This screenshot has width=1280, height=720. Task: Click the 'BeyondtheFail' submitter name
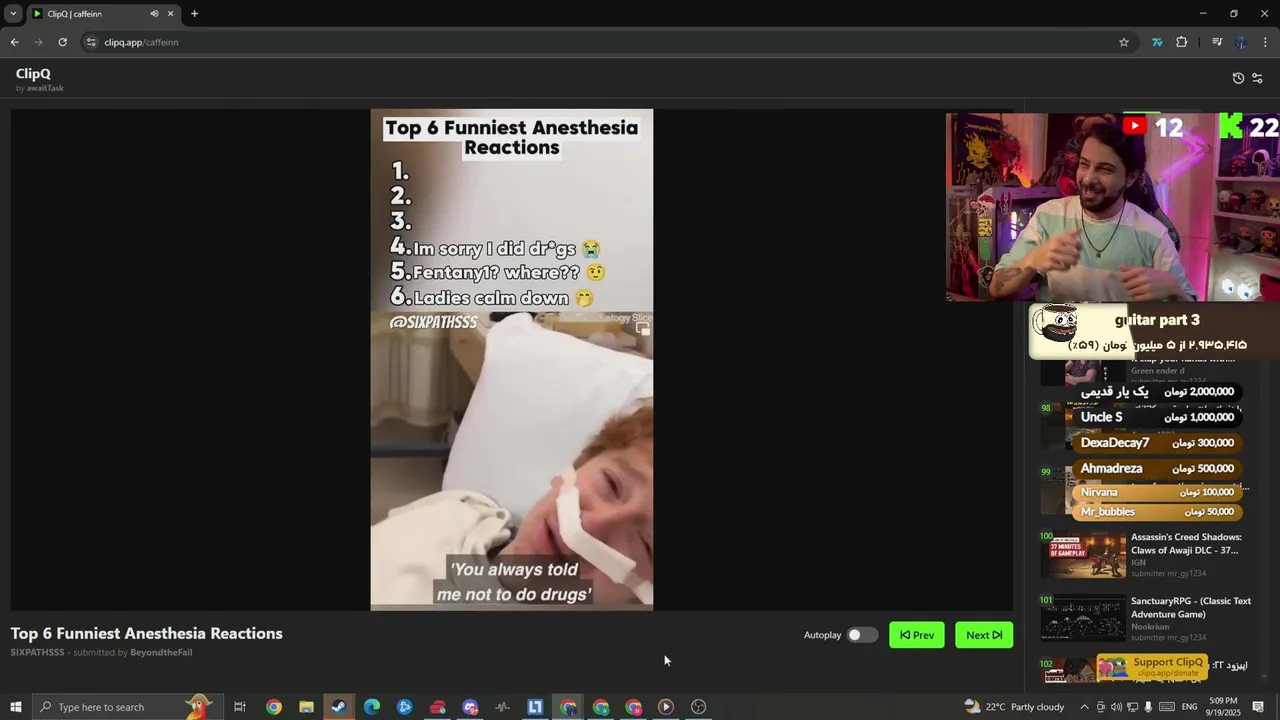[x=161, y=653]
